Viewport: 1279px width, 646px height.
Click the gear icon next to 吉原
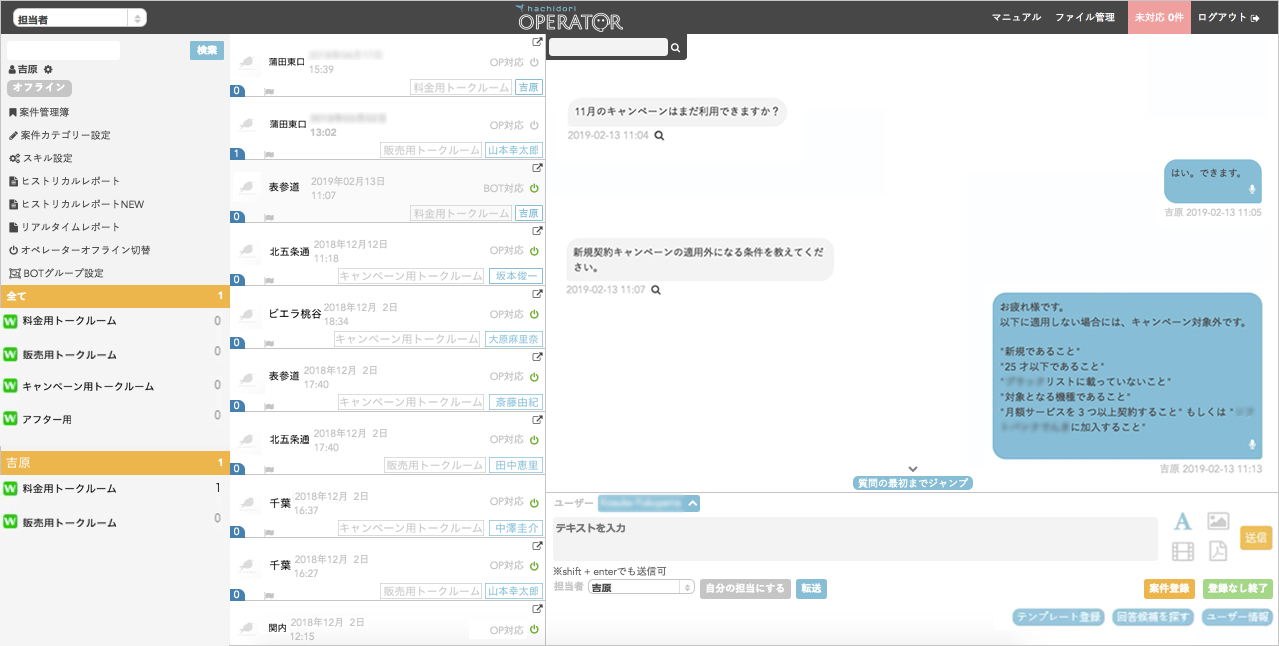(x=48, y=69)
